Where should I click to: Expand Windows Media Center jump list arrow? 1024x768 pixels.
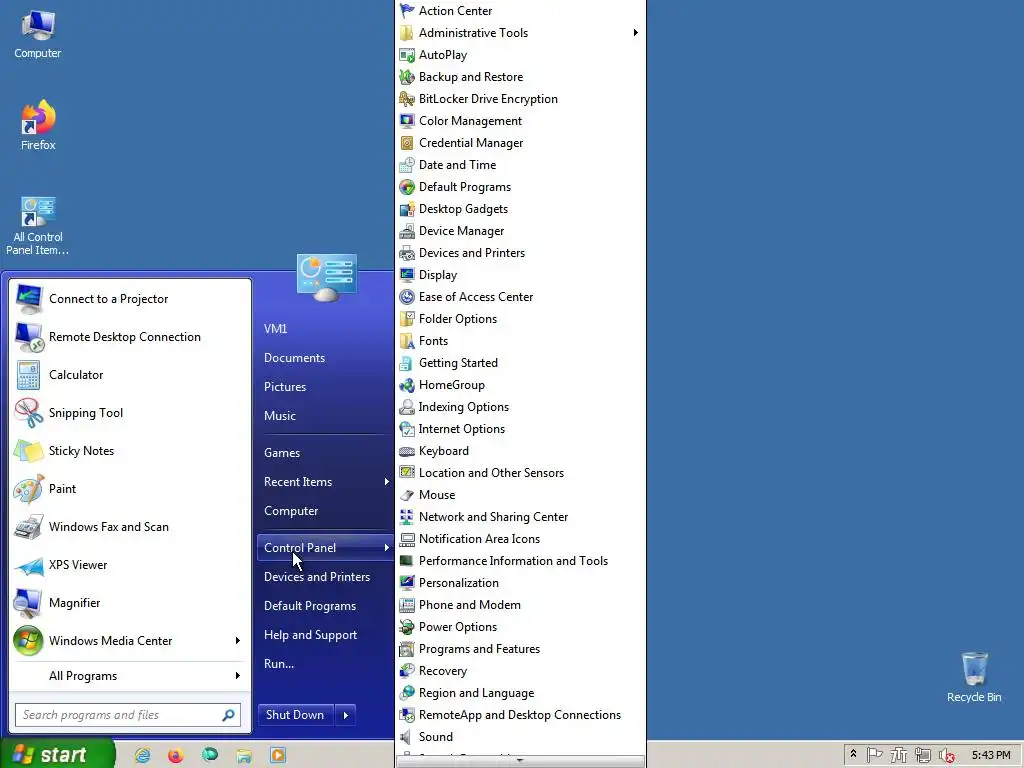tap(238, 641)
